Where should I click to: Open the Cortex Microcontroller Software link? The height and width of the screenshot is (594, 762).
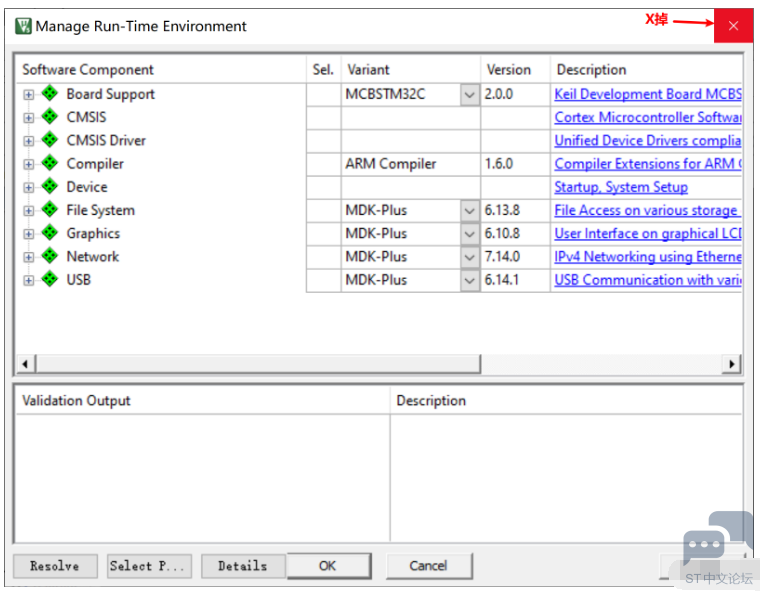[648, 118]
